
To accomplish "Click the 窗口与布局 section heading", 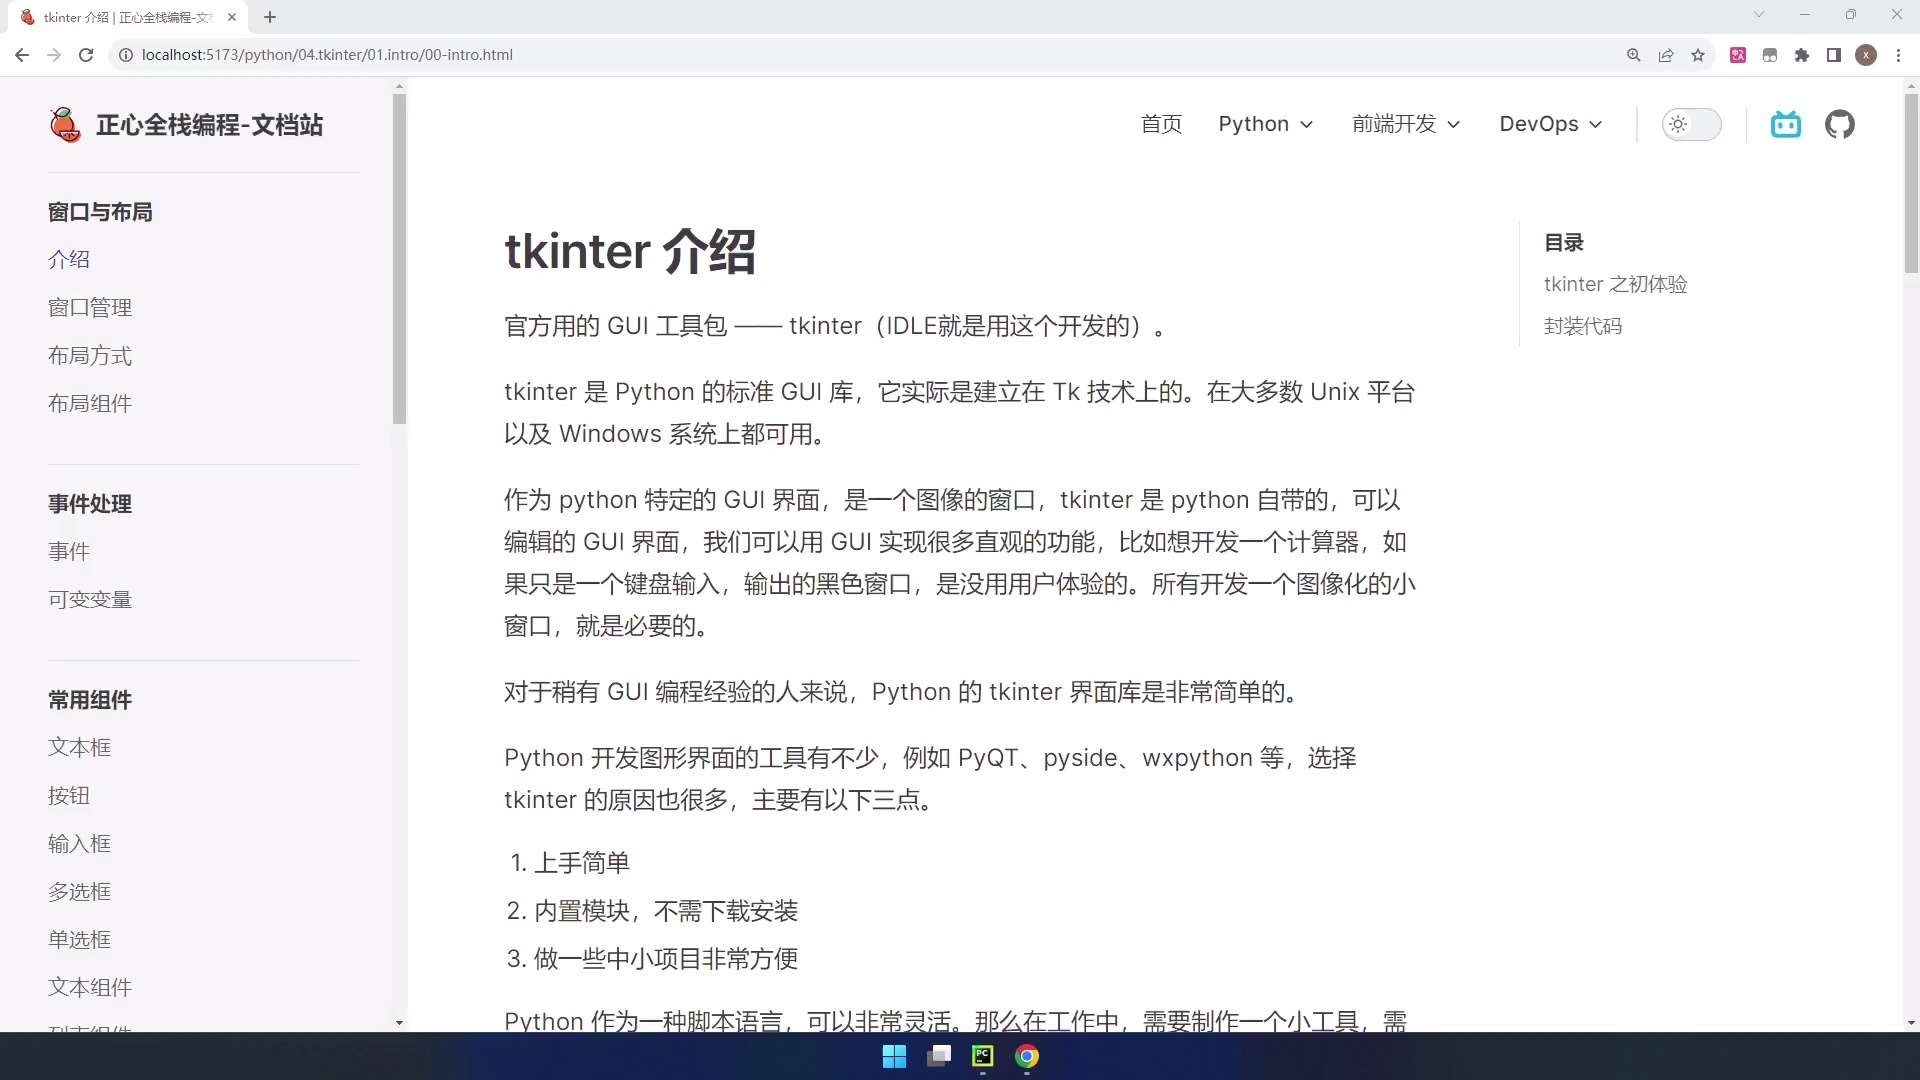I will pyautogui.click(x=100, y=211).
